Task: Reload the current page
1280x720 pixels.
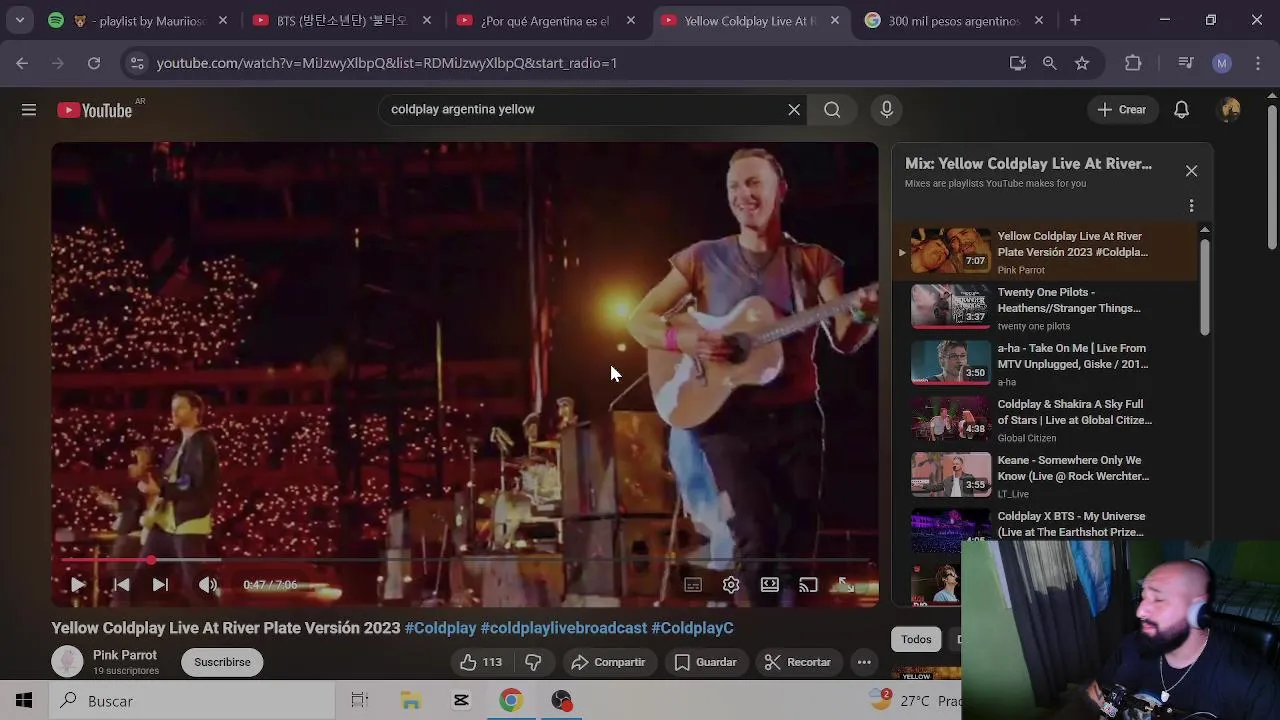Action: [x=94, y=63]
